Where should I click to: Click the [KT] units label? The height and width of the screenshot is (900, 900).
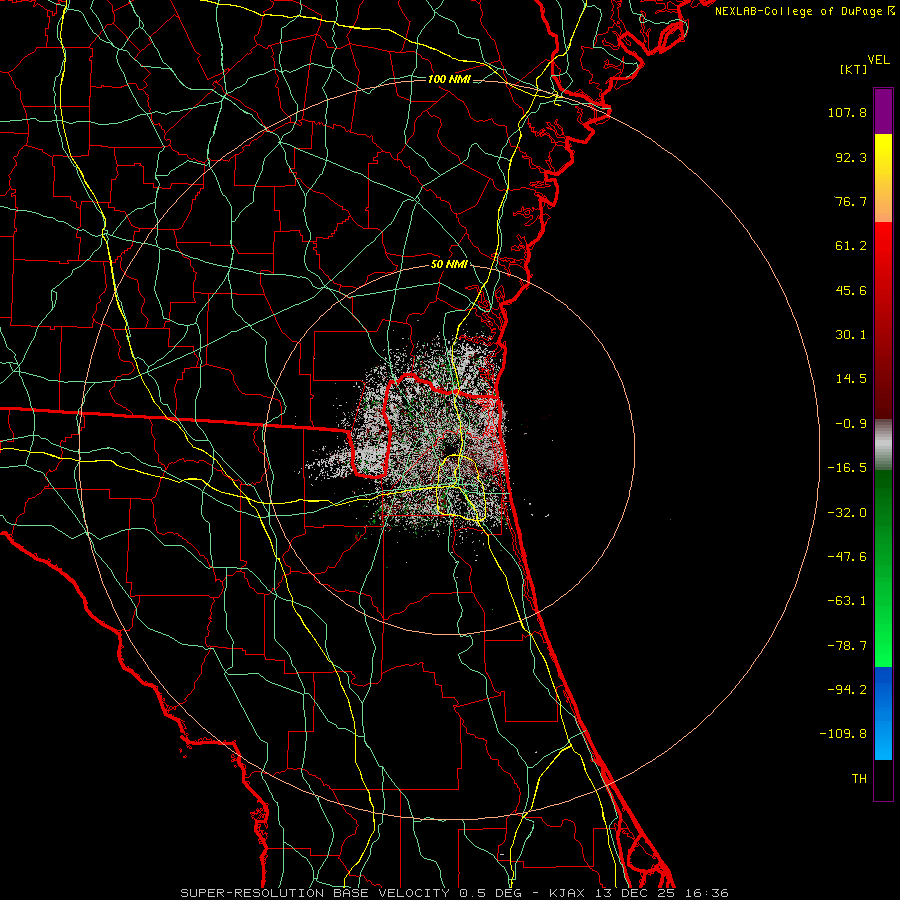(853, 69)
